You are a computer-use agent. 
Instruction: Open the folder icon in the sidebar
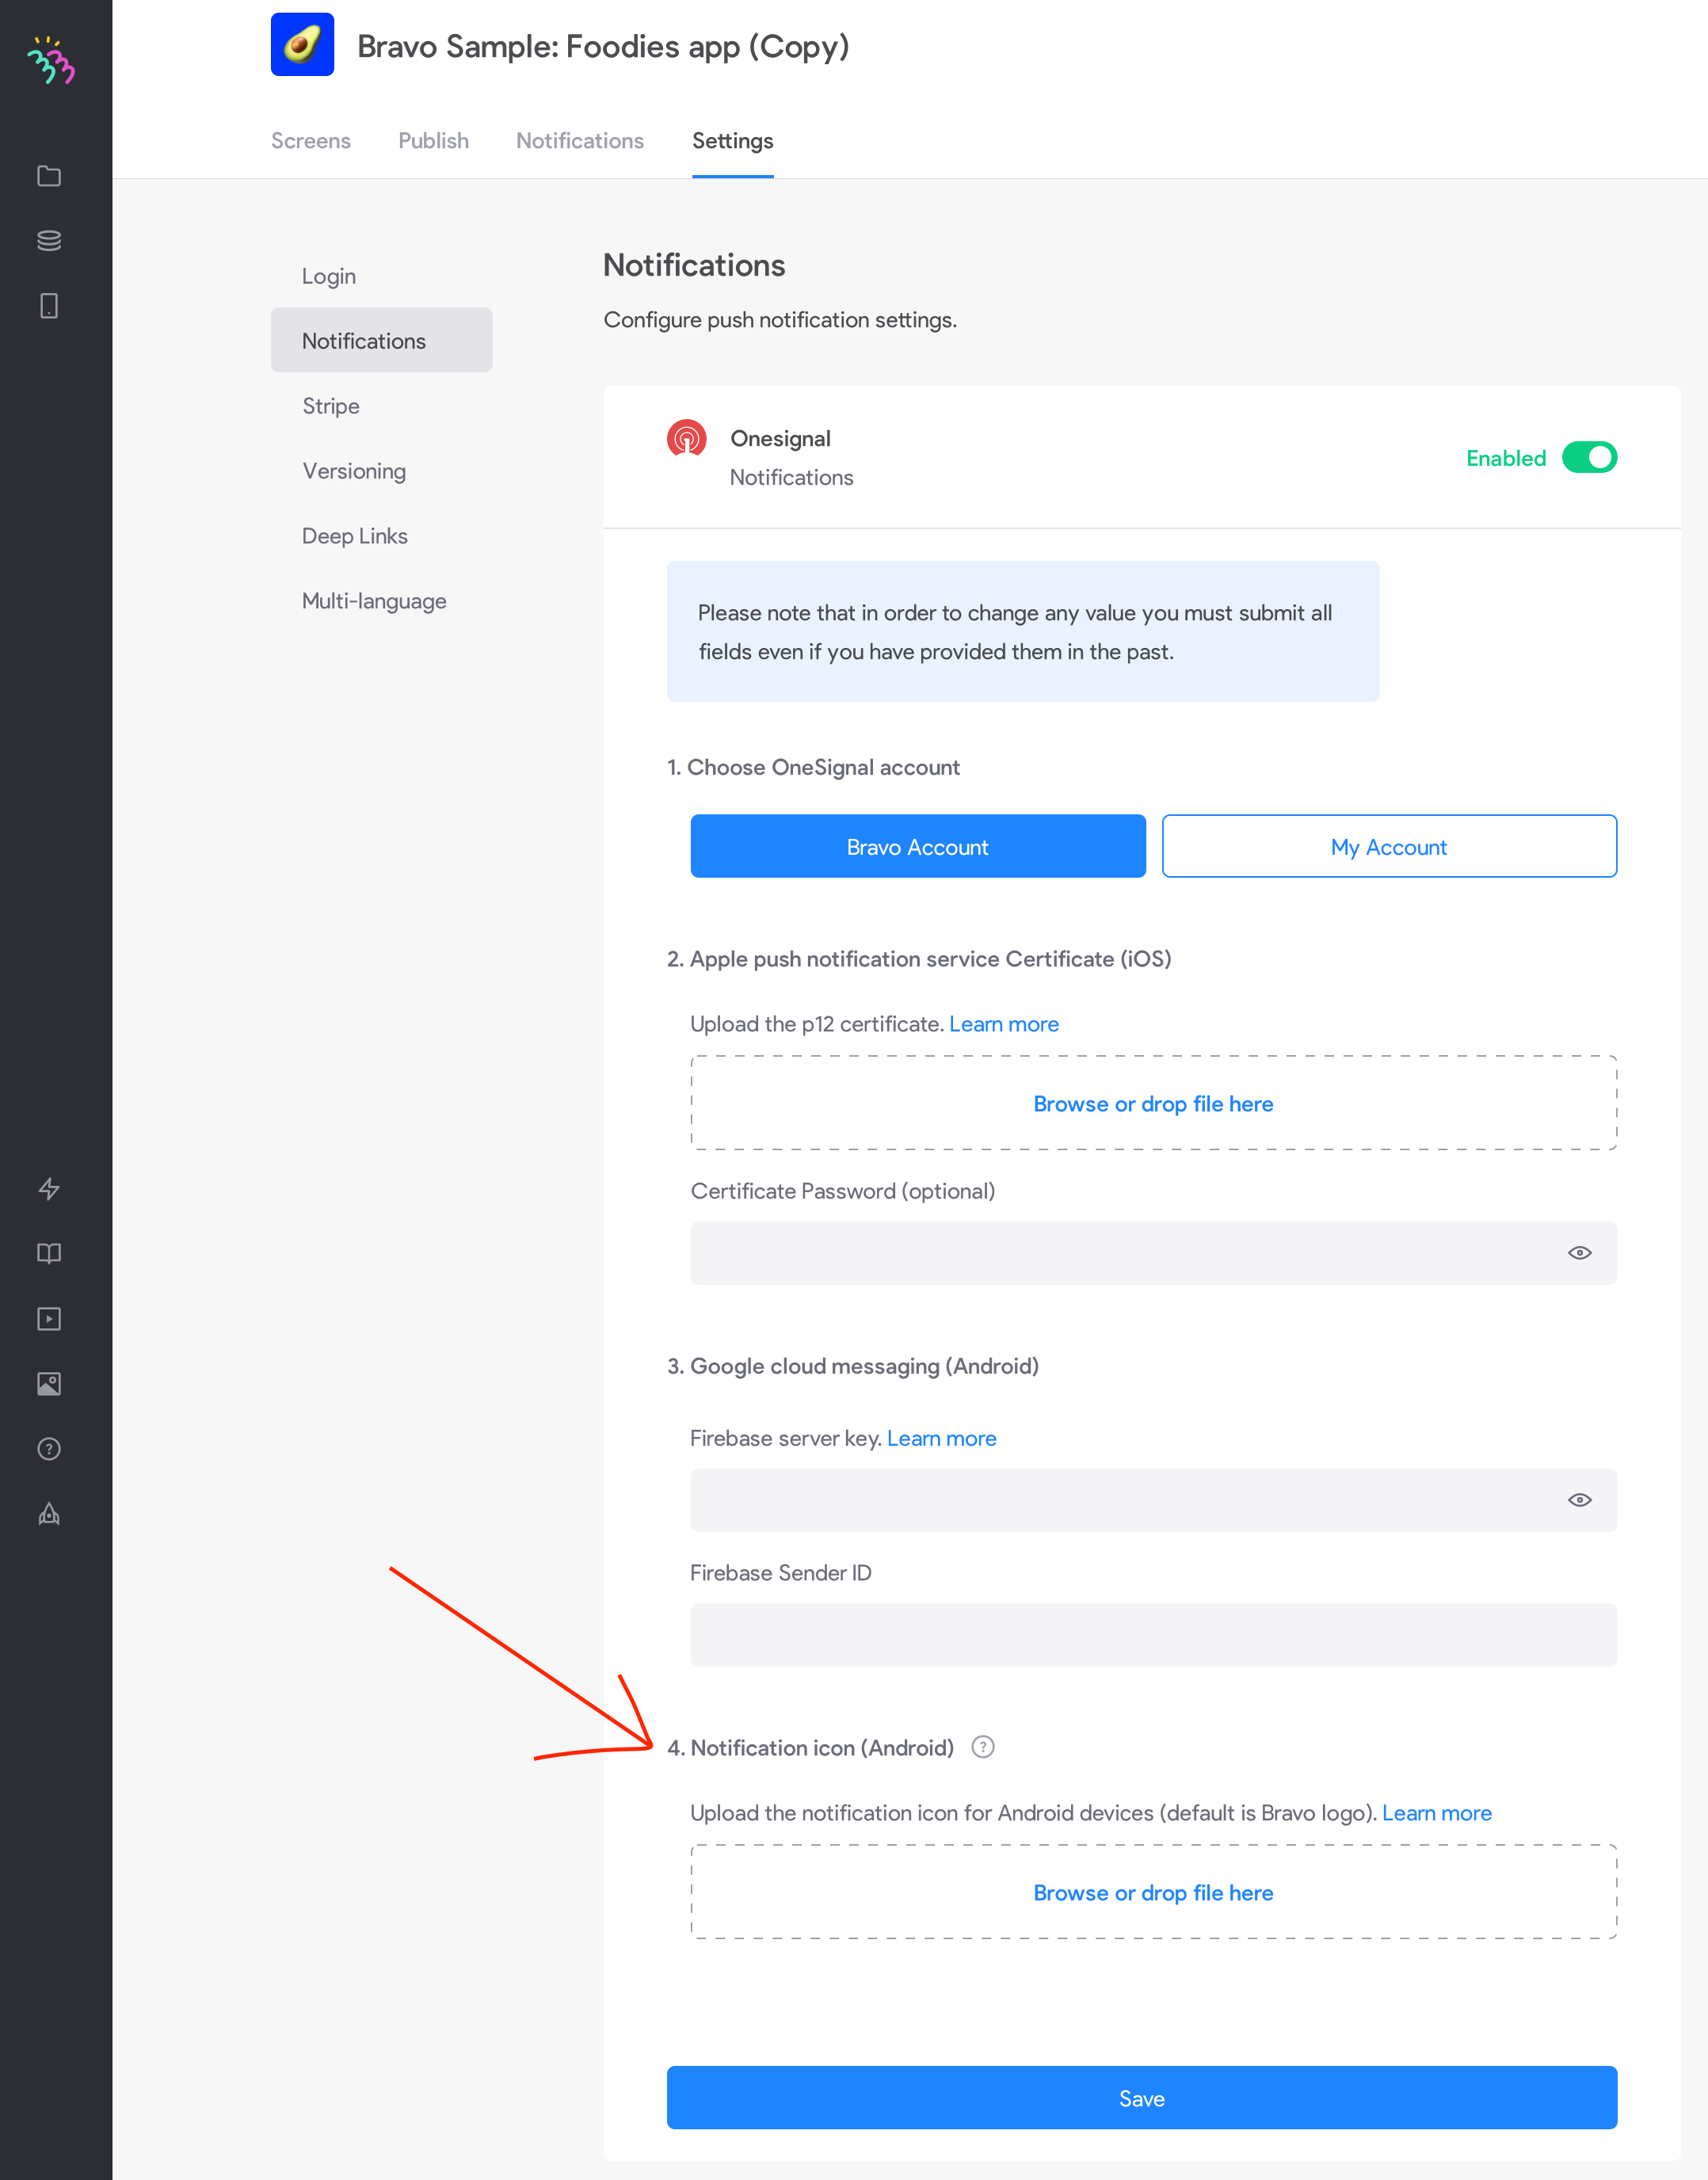point(49,176)
